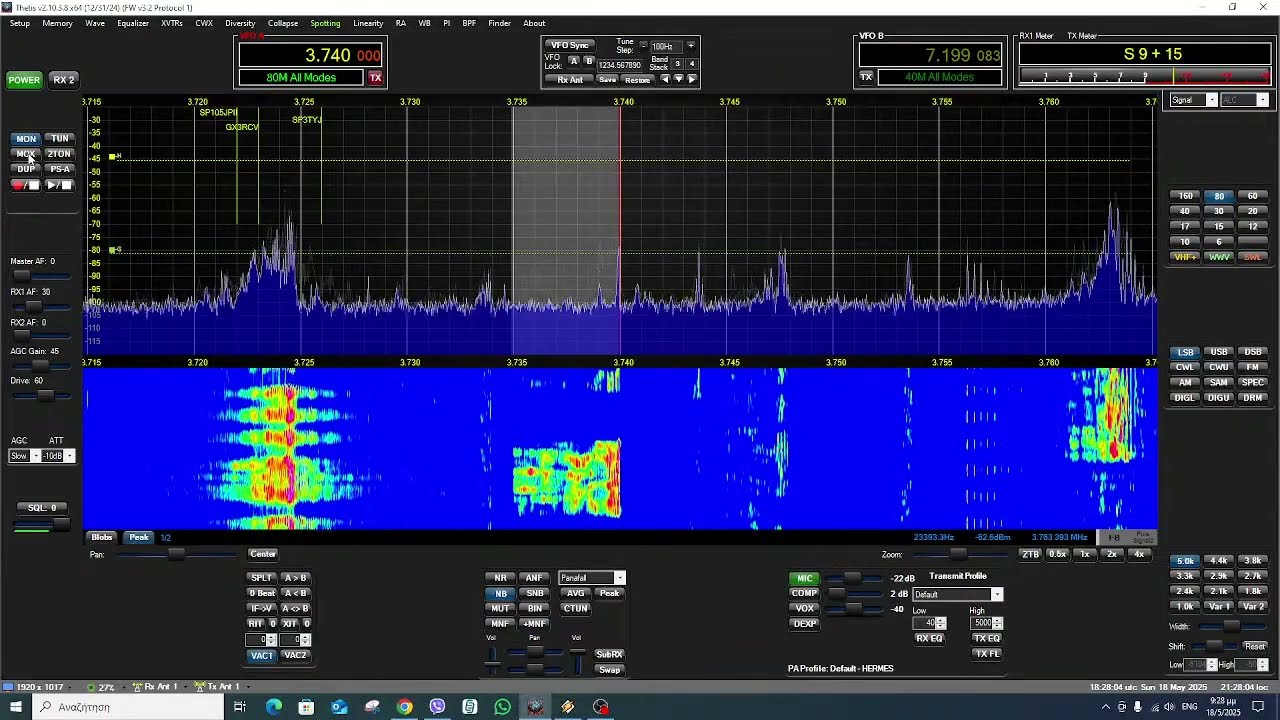Increase the transmit filter High stepper
Screen dimensions: 1280x720
[x=998, y=620]
